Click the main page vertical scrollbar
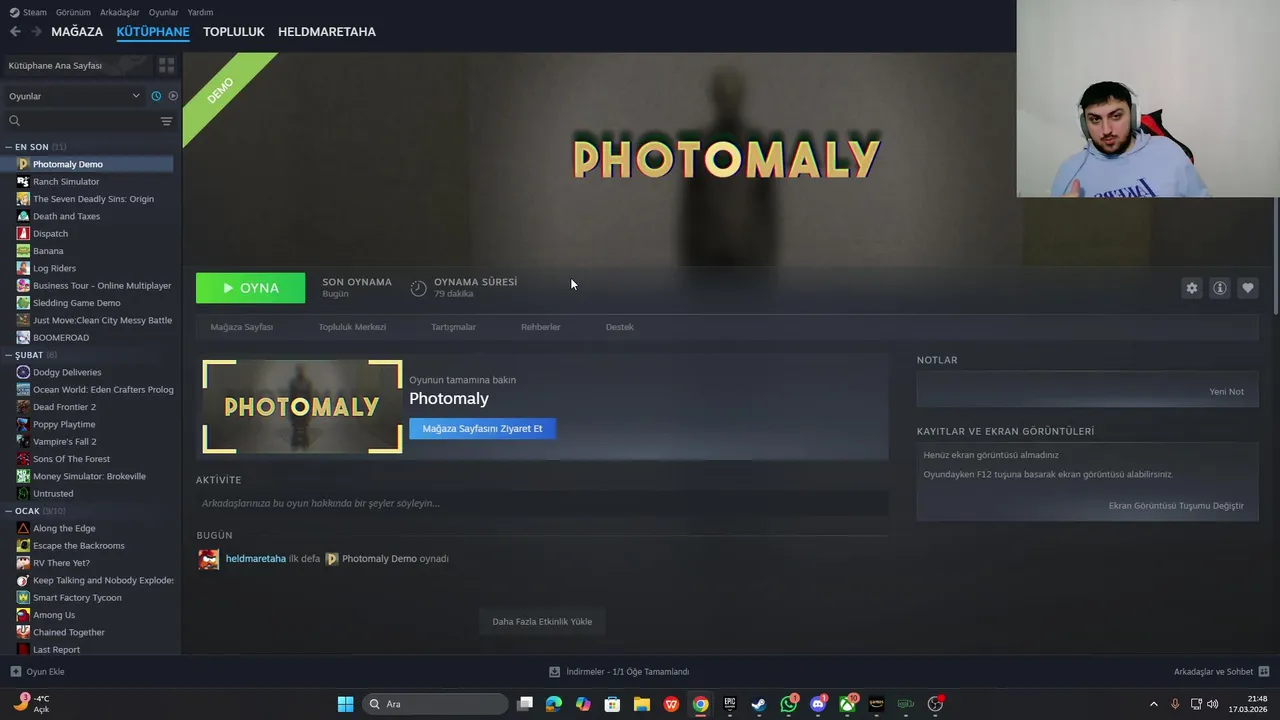 click(x=1275, y=258)
